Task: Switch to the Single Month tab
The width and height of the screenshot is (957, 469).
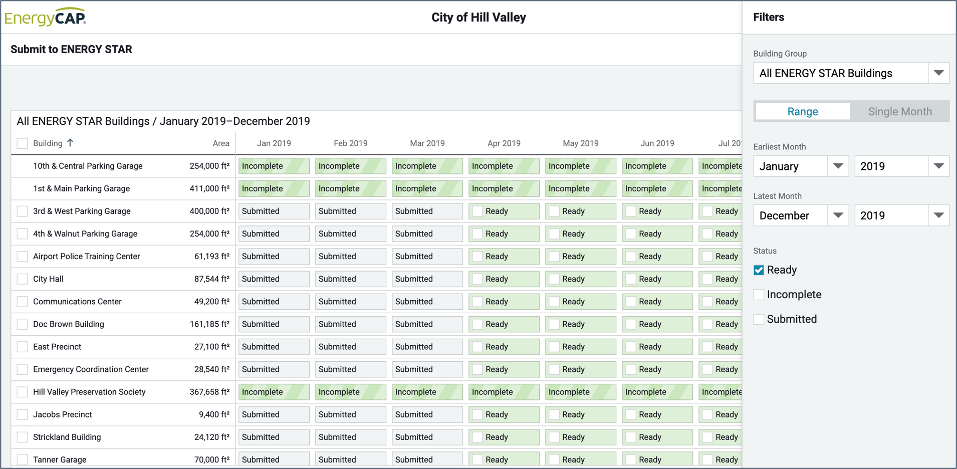Action: (x=899, y=111)
